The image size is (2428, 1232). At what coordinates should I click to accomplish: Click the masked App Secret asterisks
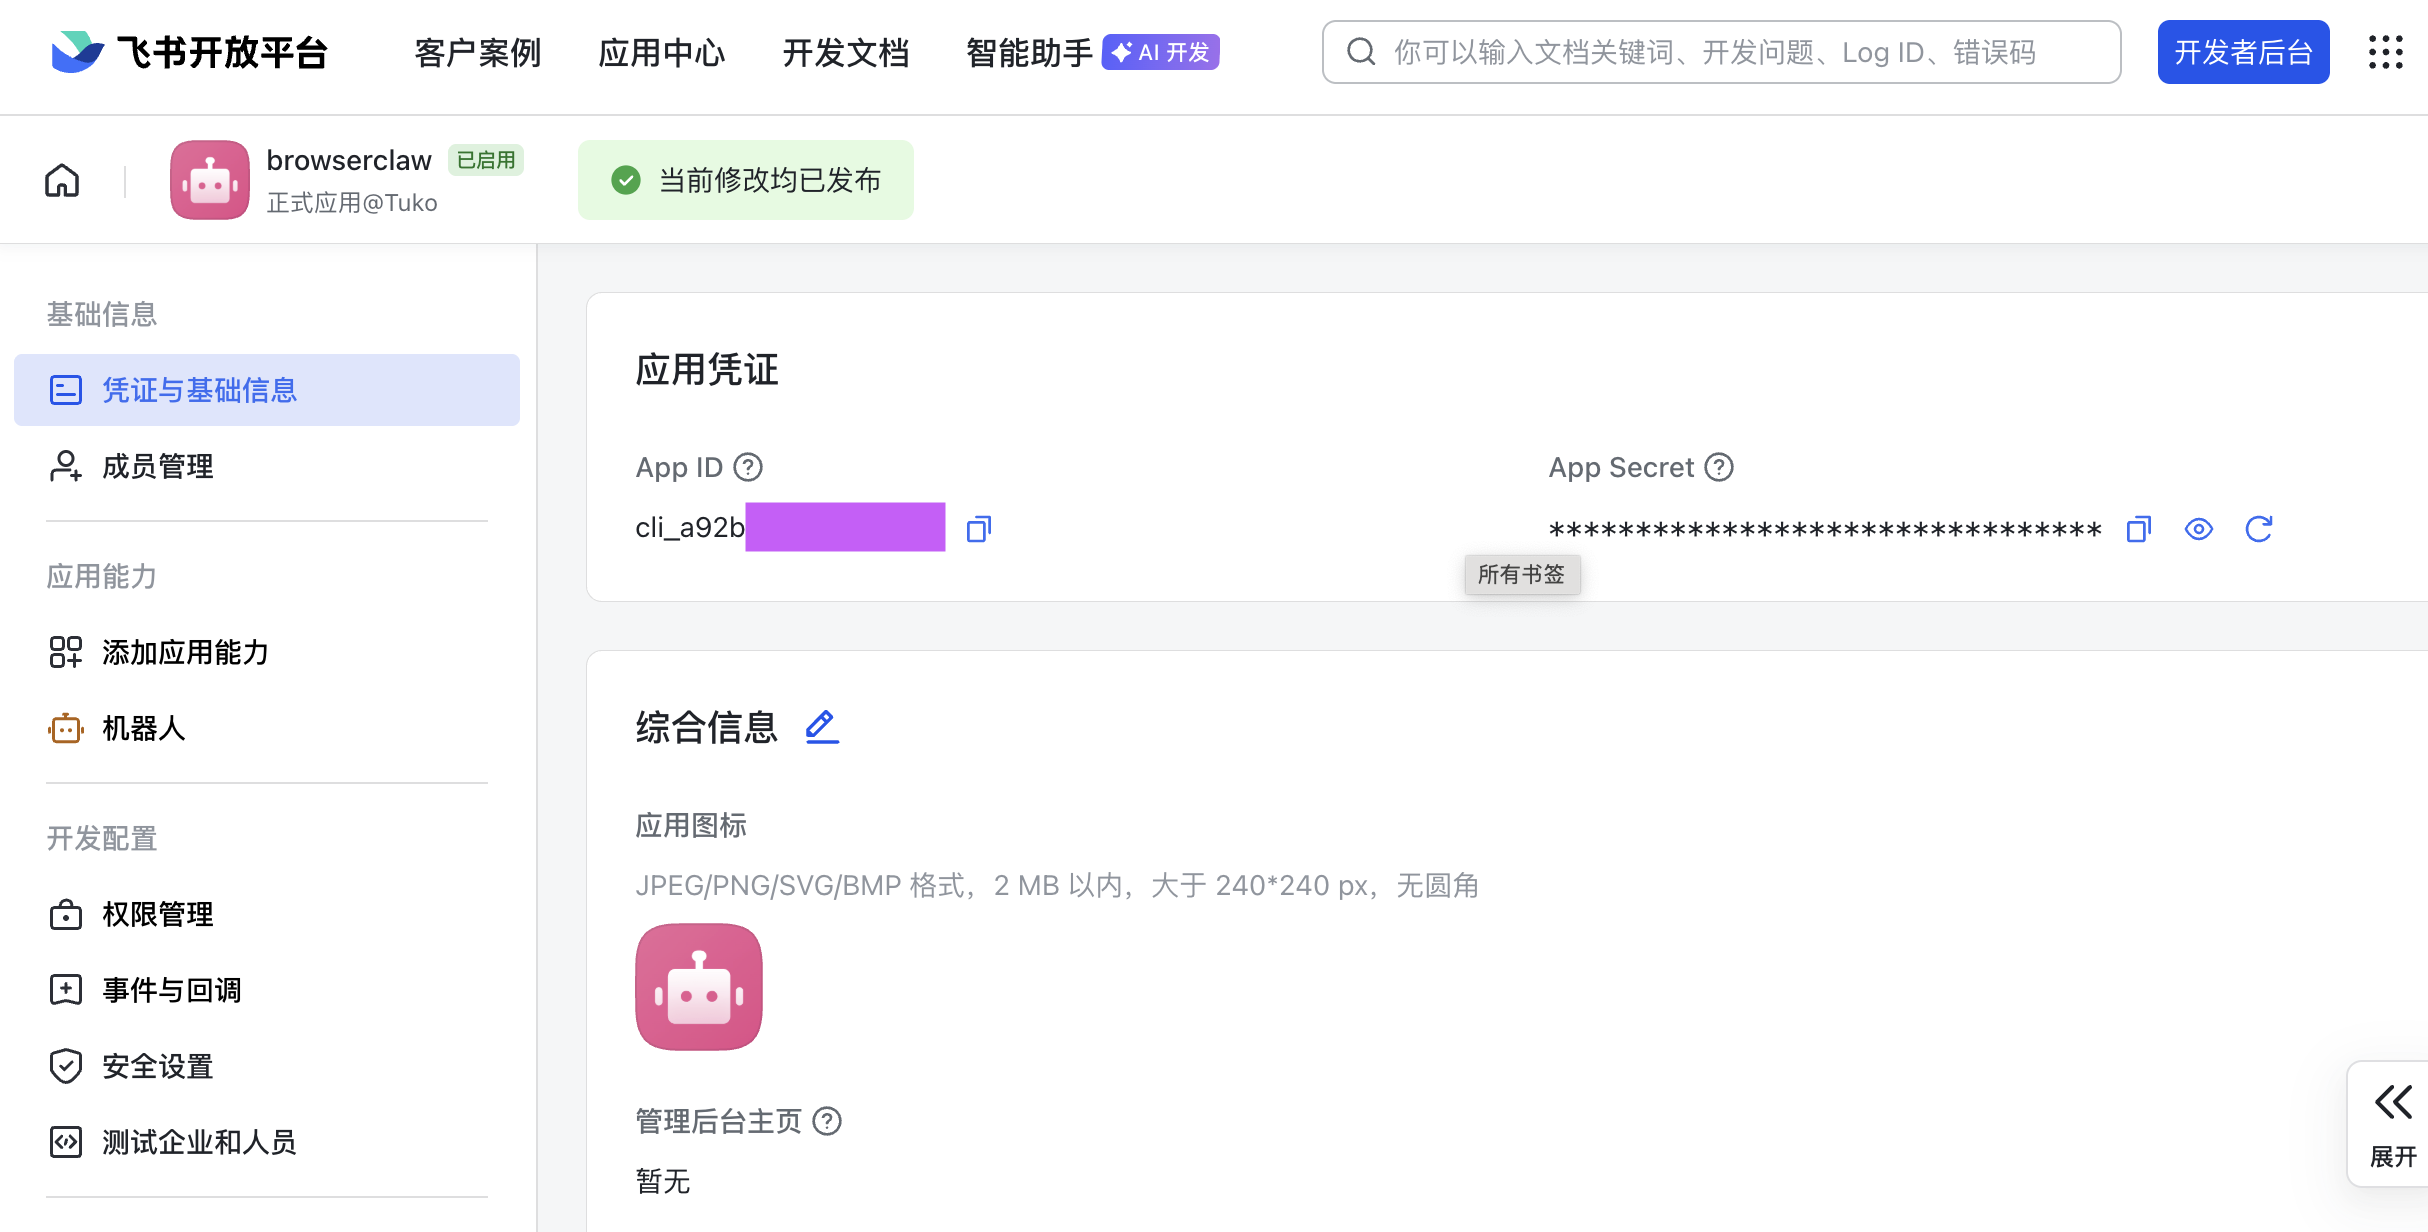click(1825, 529)
